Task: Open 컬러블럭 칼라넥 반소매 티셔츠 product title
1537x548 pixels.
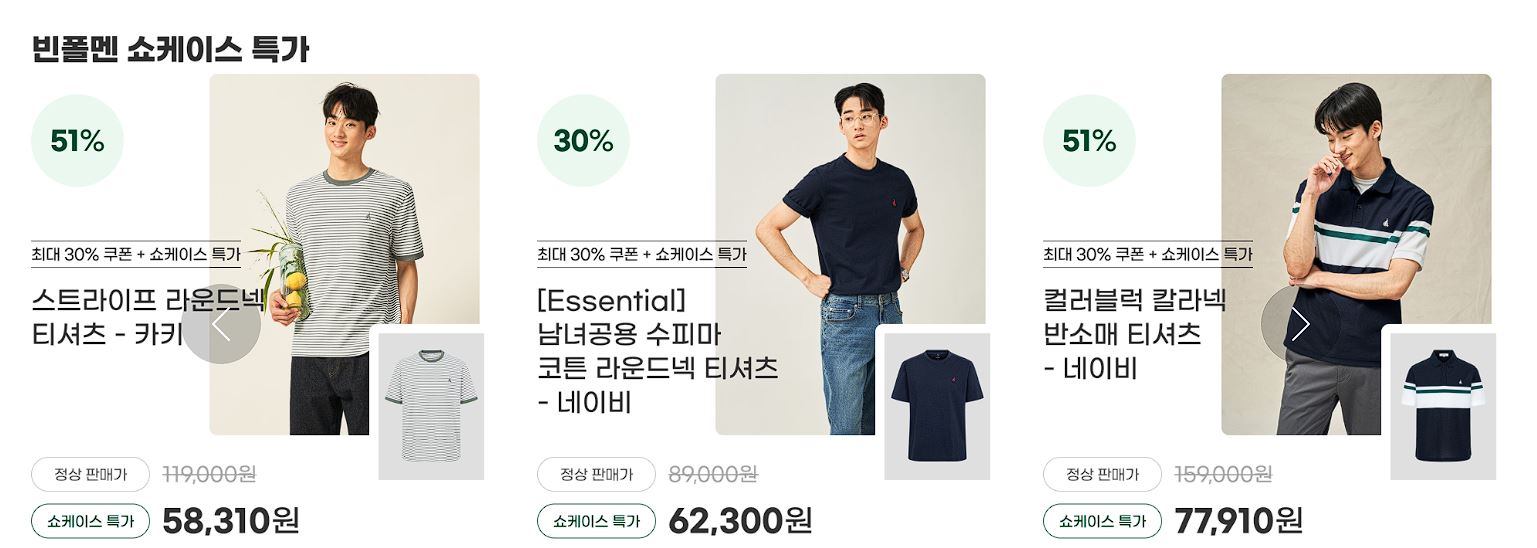Action: coord(1134,334)
